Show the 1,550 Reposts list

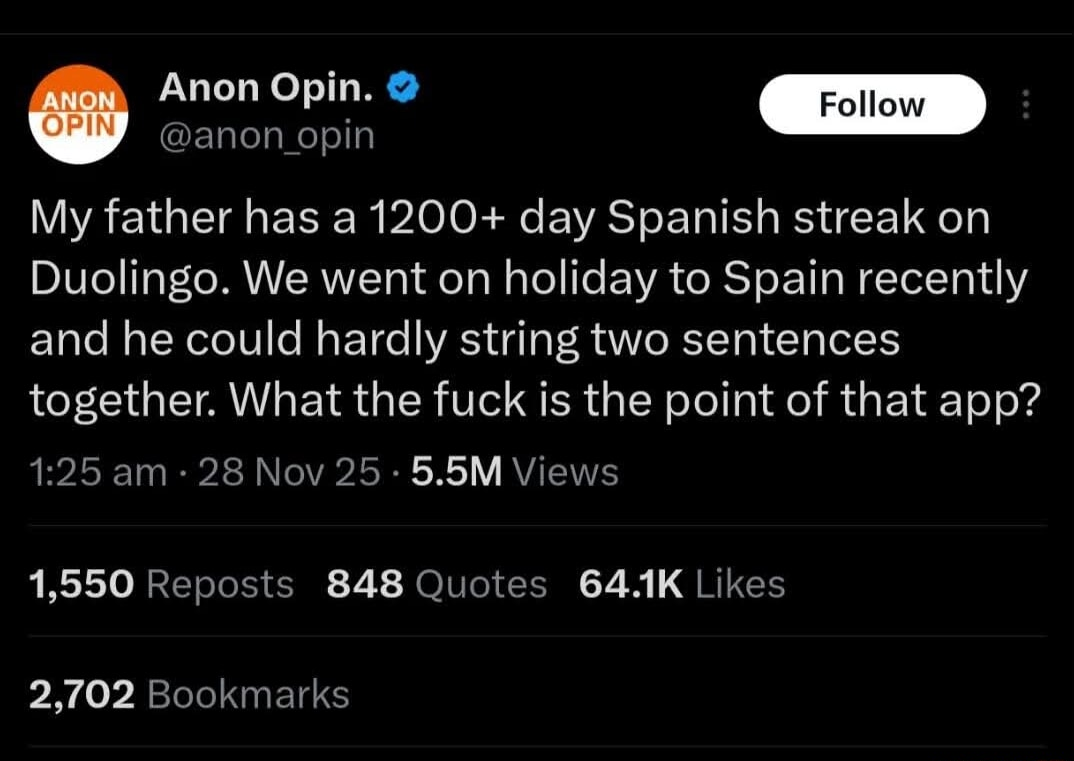click(162, 584)
